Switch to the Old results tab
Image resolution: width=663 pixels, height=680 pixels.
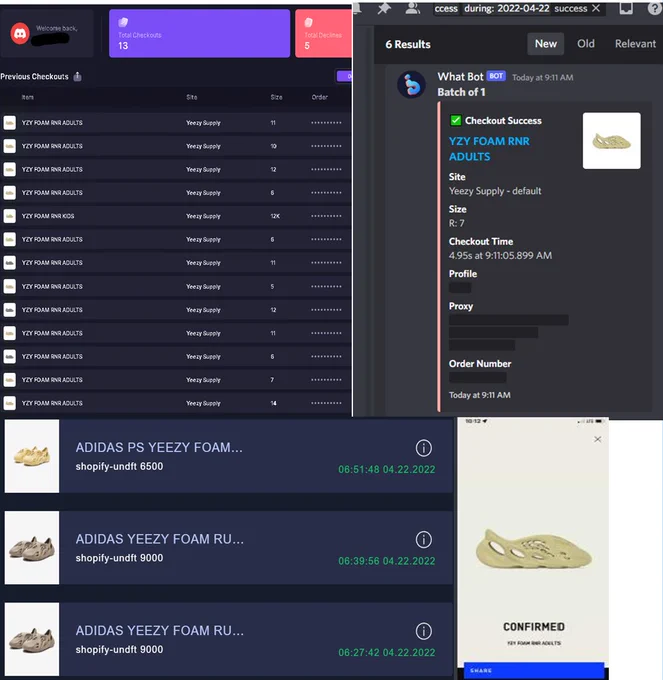click(585, 44)
